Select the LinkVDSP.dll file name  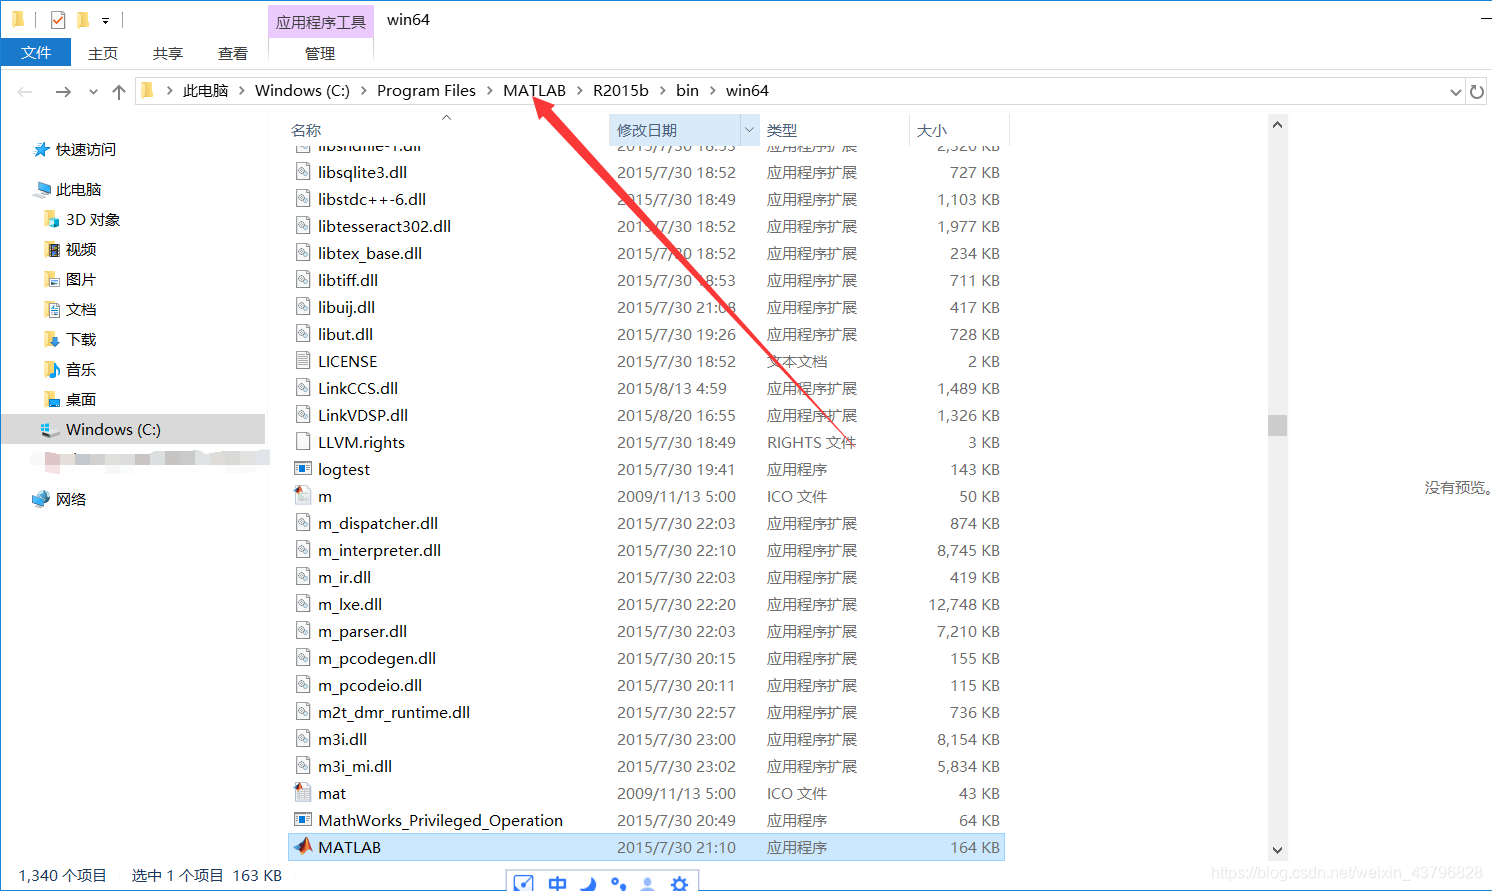coord(363,415)
